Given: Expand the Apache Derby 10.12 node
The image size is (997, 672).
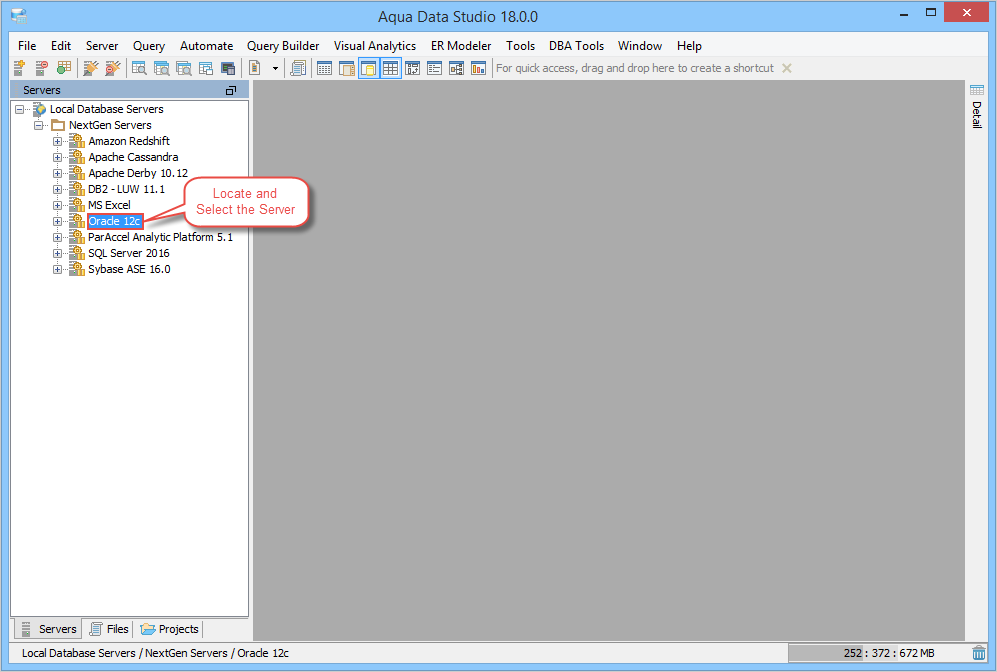Looking at the screenshot, I should [x=57, y=174].
